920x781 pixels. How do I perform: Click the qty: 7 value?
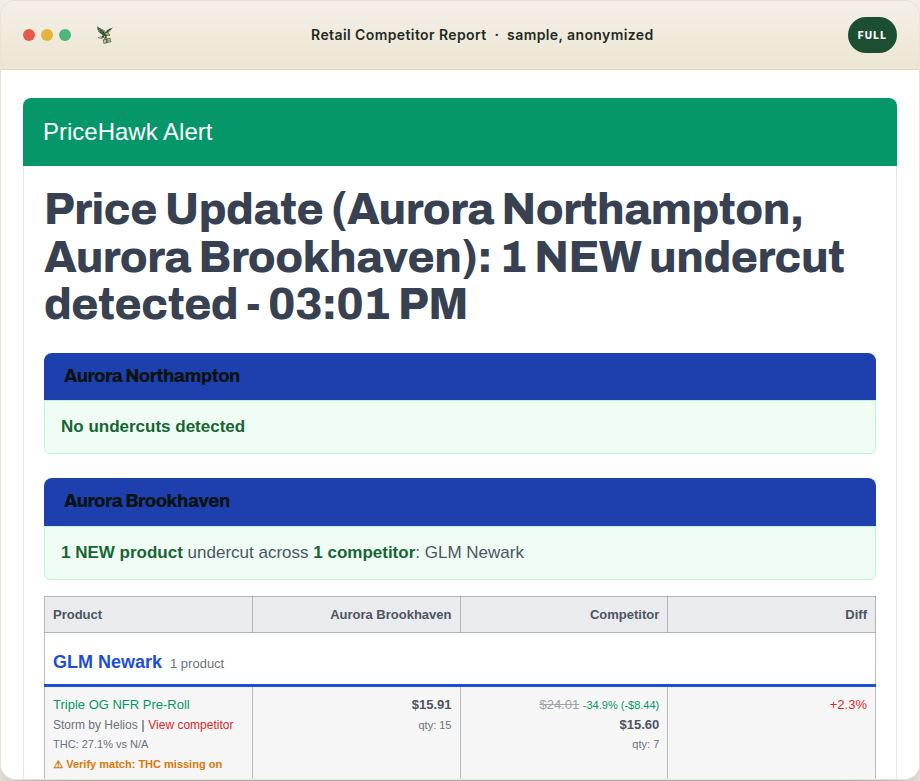pos(645,744)
